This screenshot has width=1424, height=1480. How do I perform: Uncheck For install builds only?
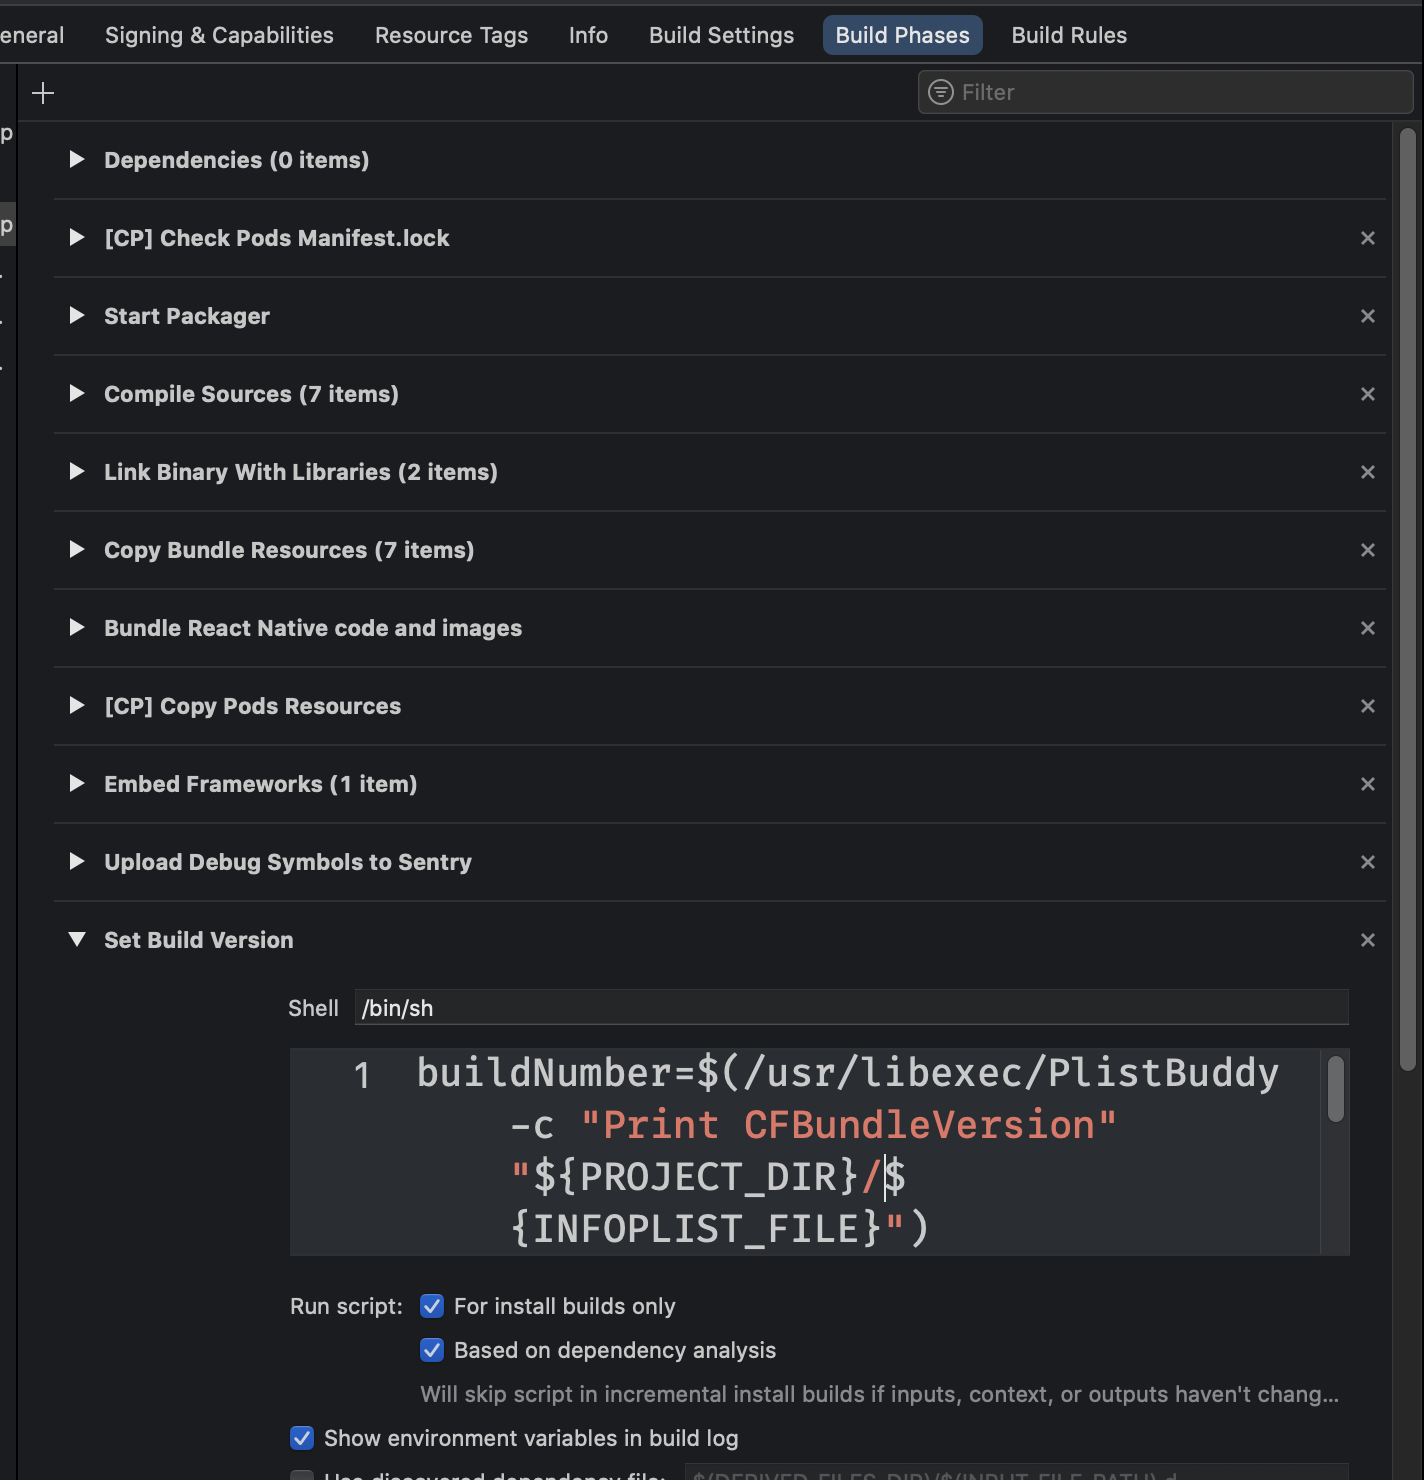point(432,1306)
